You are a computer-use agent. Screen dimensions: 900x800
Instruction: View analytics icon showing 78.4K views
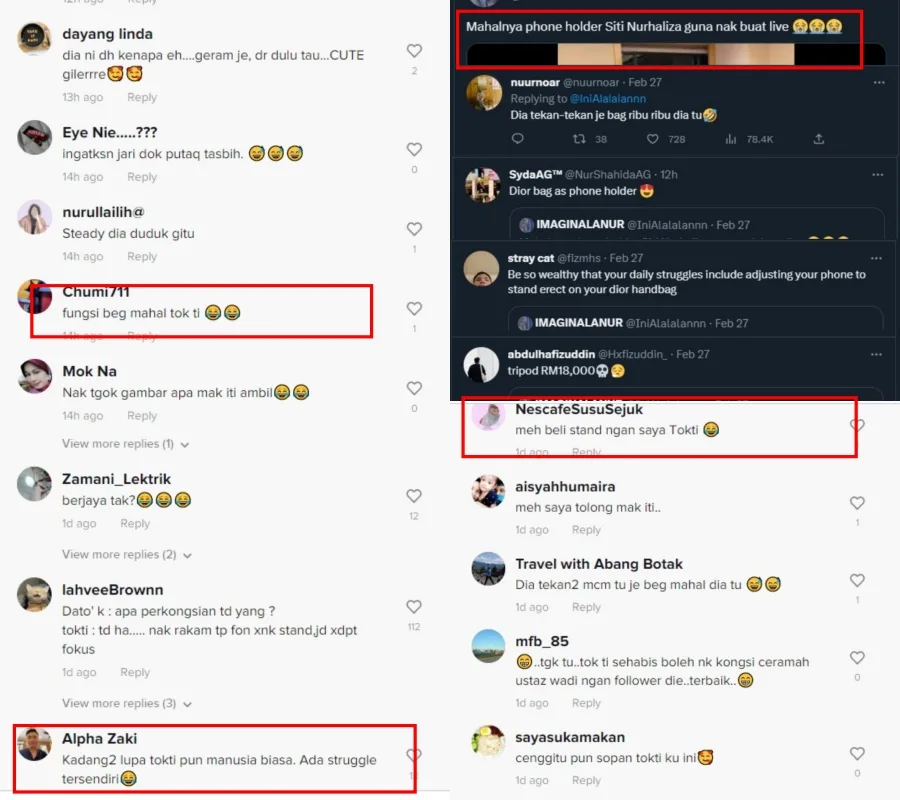pos(730,139)
